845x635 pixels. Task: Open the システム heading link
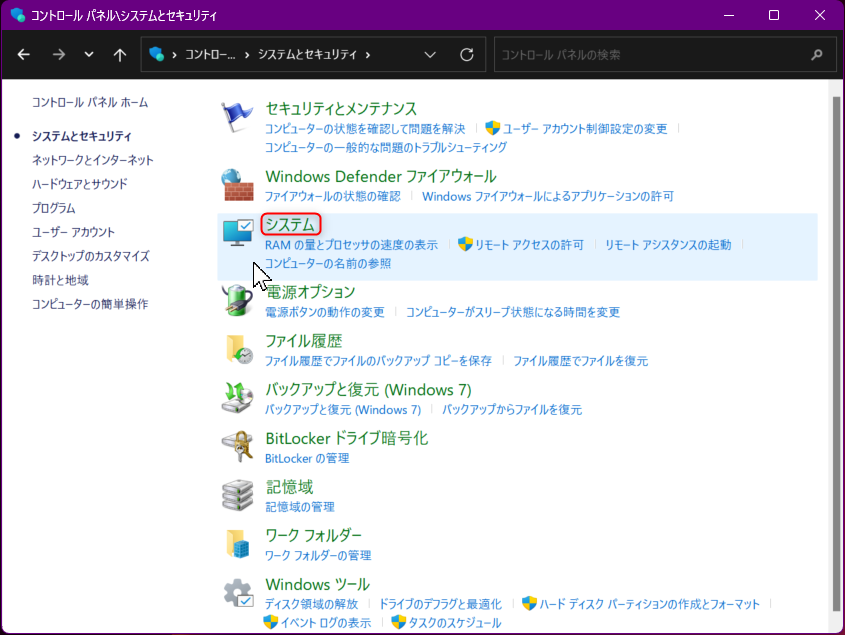(290, 225)
